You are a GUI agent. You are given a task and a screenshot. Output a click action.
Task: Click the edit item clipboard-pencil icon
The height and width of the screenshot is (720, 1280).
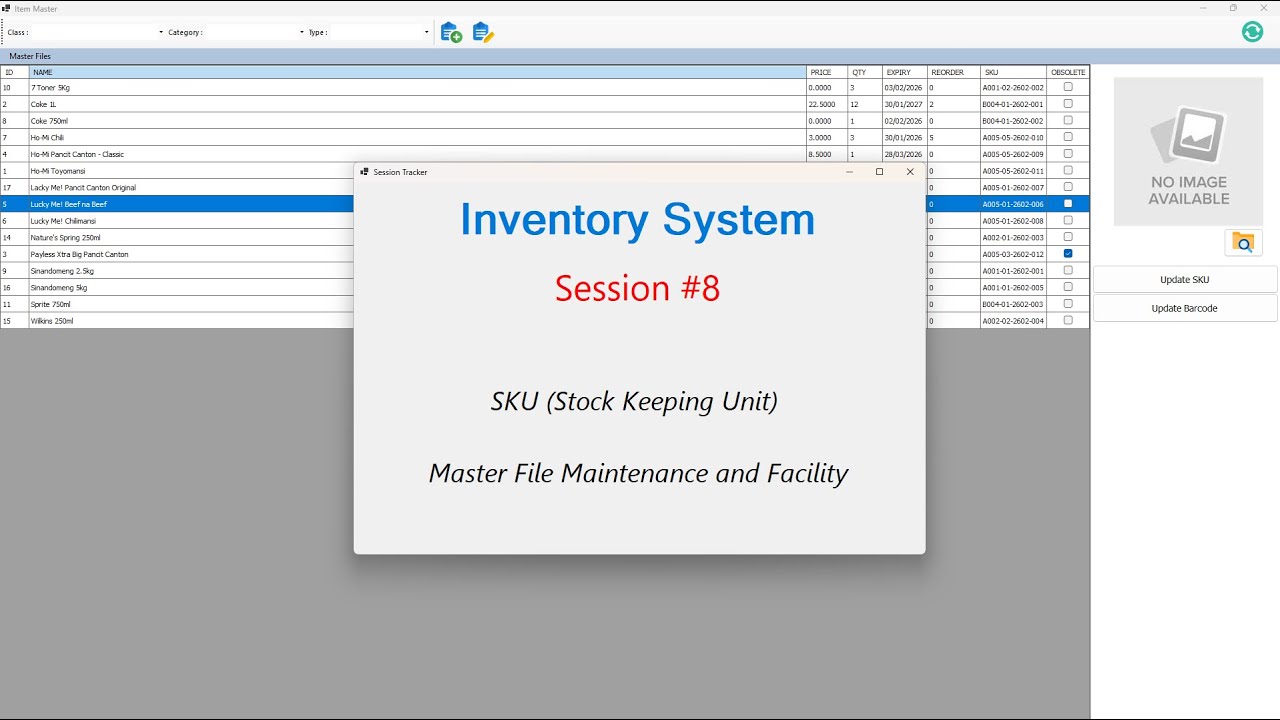pyautogui.click(x=483, y=33)
